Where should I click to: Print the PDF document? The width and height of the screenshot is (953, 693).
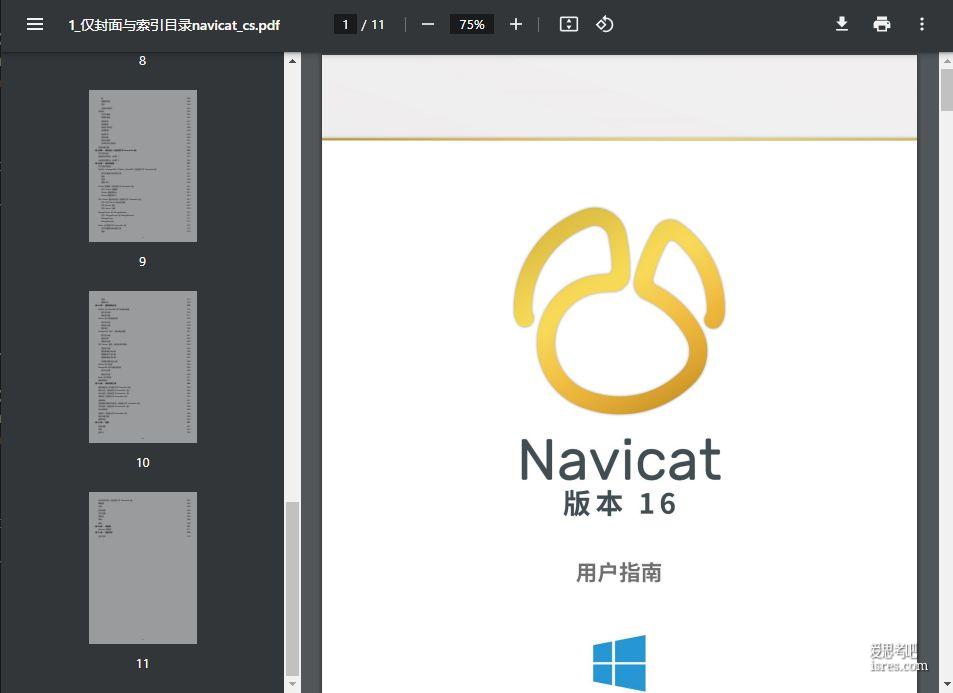pyautogui.click(x=882, y=24)
